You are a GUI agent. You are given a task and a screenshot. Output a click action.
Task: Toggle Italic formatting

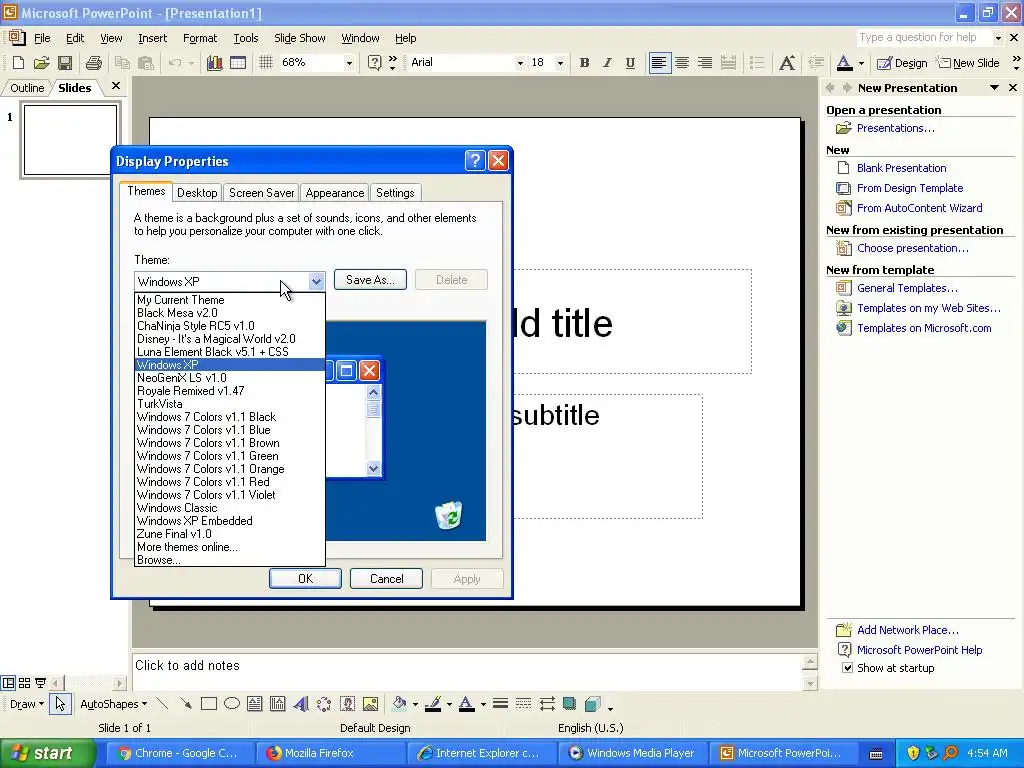point(607,63)
